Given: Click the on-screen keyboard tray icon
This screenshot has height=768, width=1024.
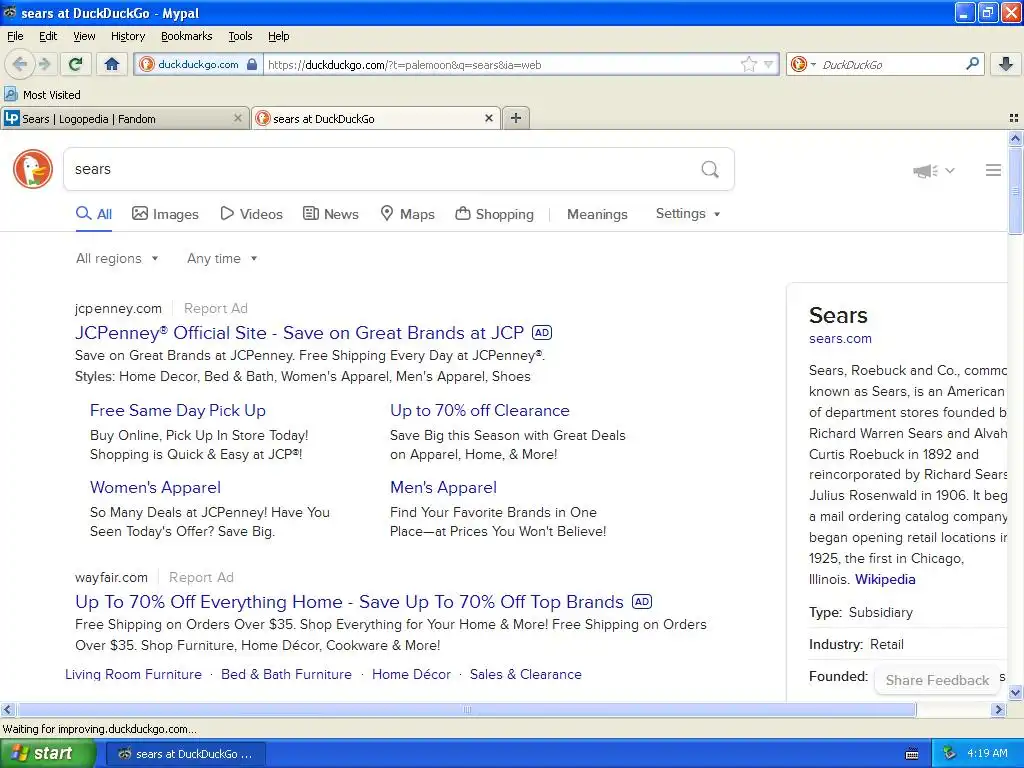Looking at the screenshot, I should (912, 754).
